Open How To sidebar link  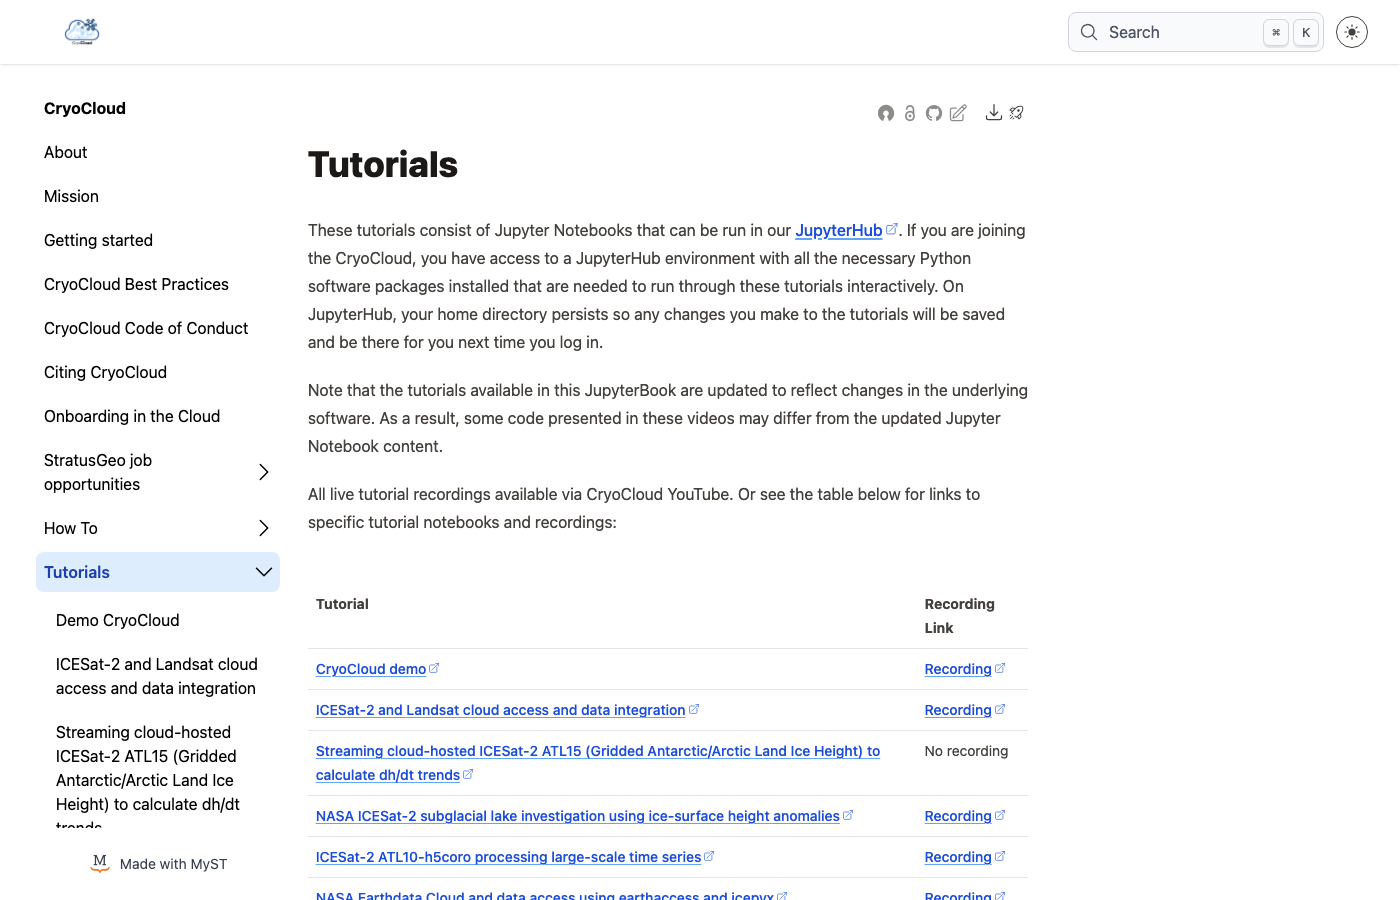pos(71,528)
